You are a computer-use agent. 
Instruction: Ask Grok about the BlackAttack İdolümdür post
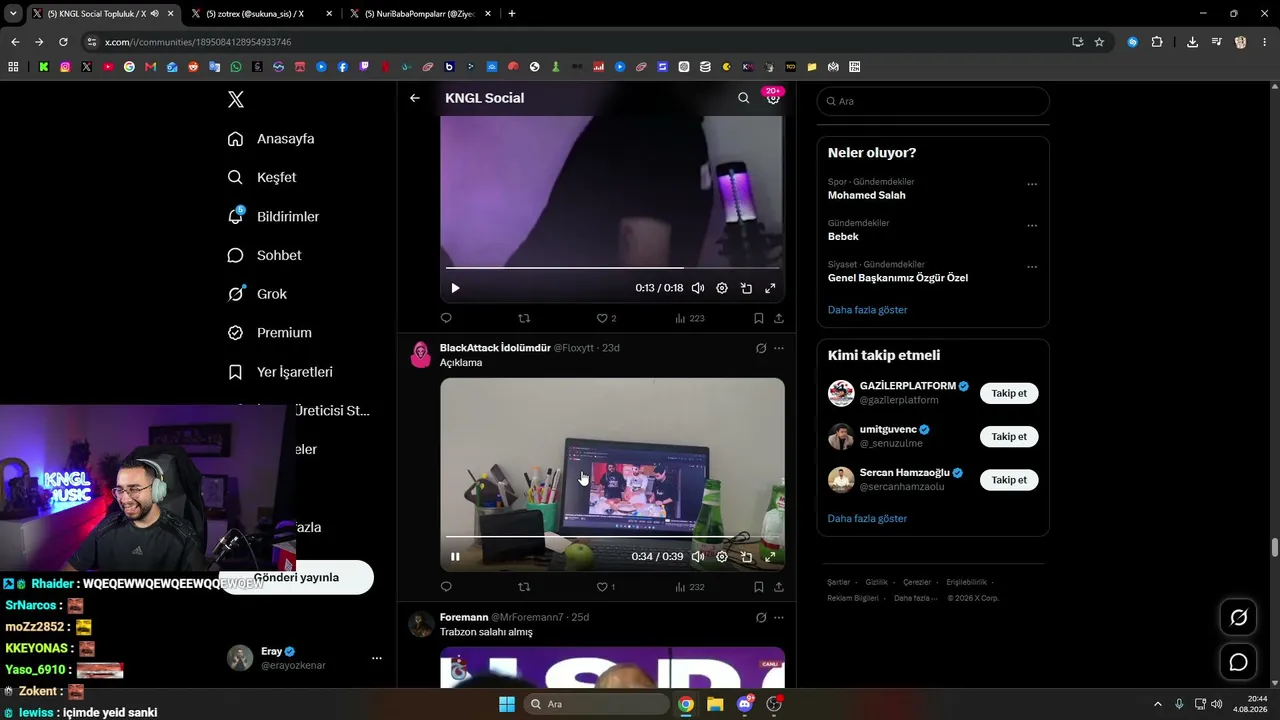point(761,348)
